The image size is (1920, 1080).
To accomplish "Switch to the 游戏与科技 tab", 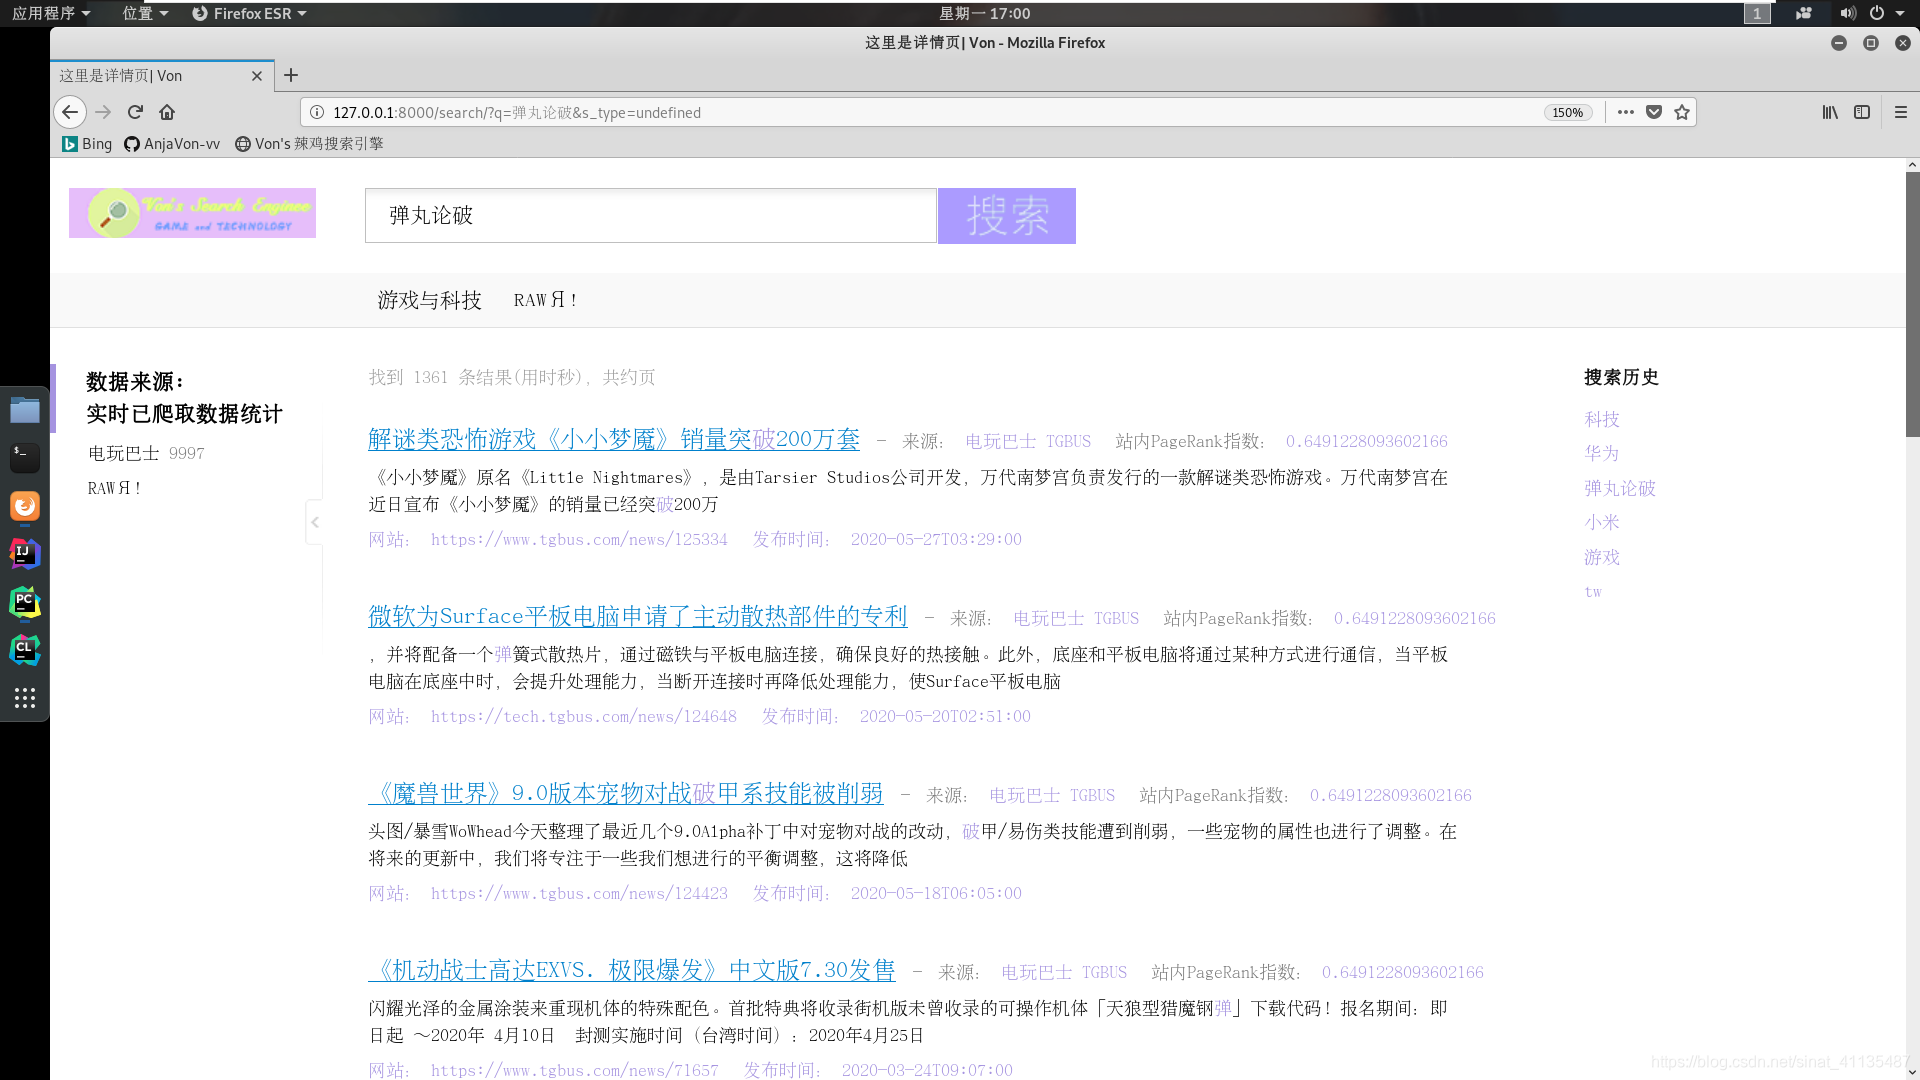I will coord(428,300).
